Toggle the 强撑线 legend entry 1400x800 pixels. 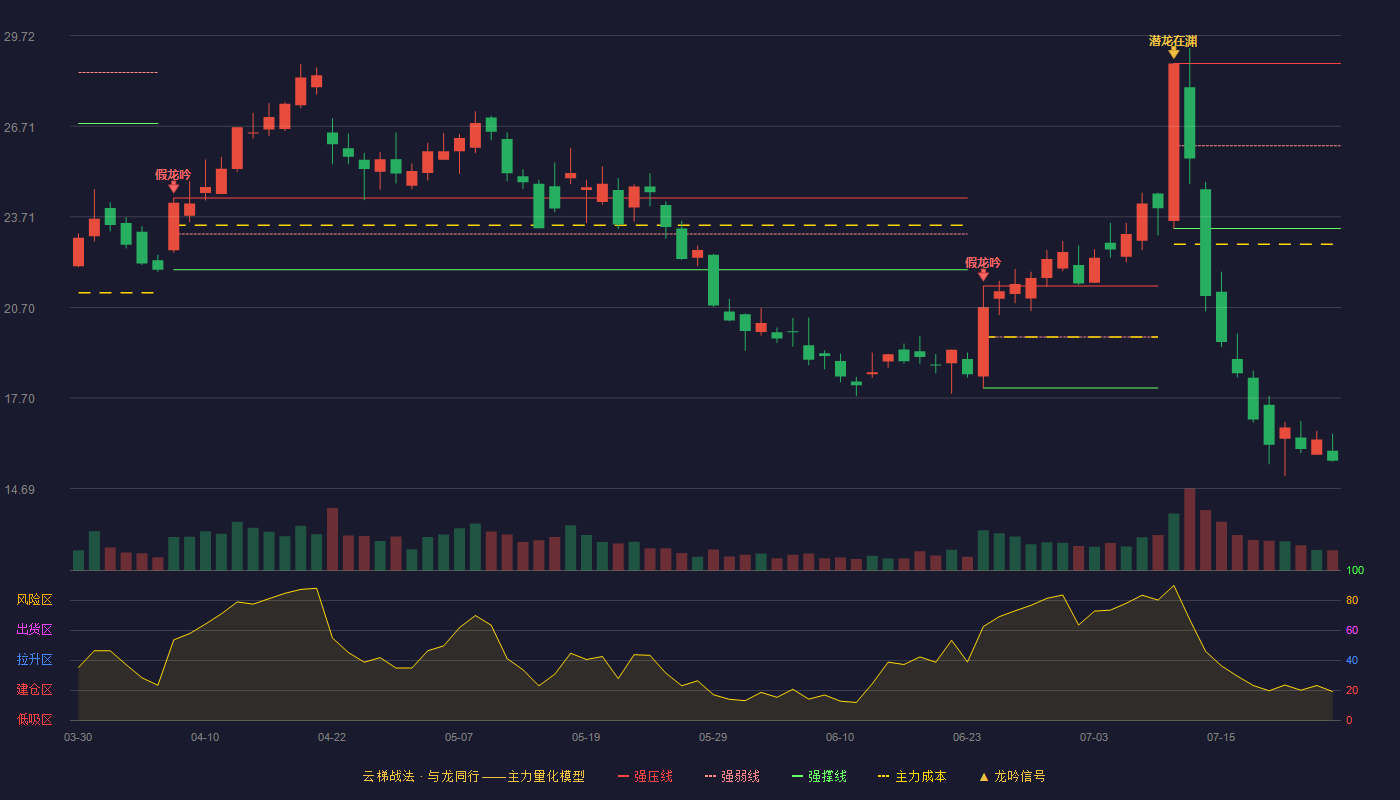point(819,776)
